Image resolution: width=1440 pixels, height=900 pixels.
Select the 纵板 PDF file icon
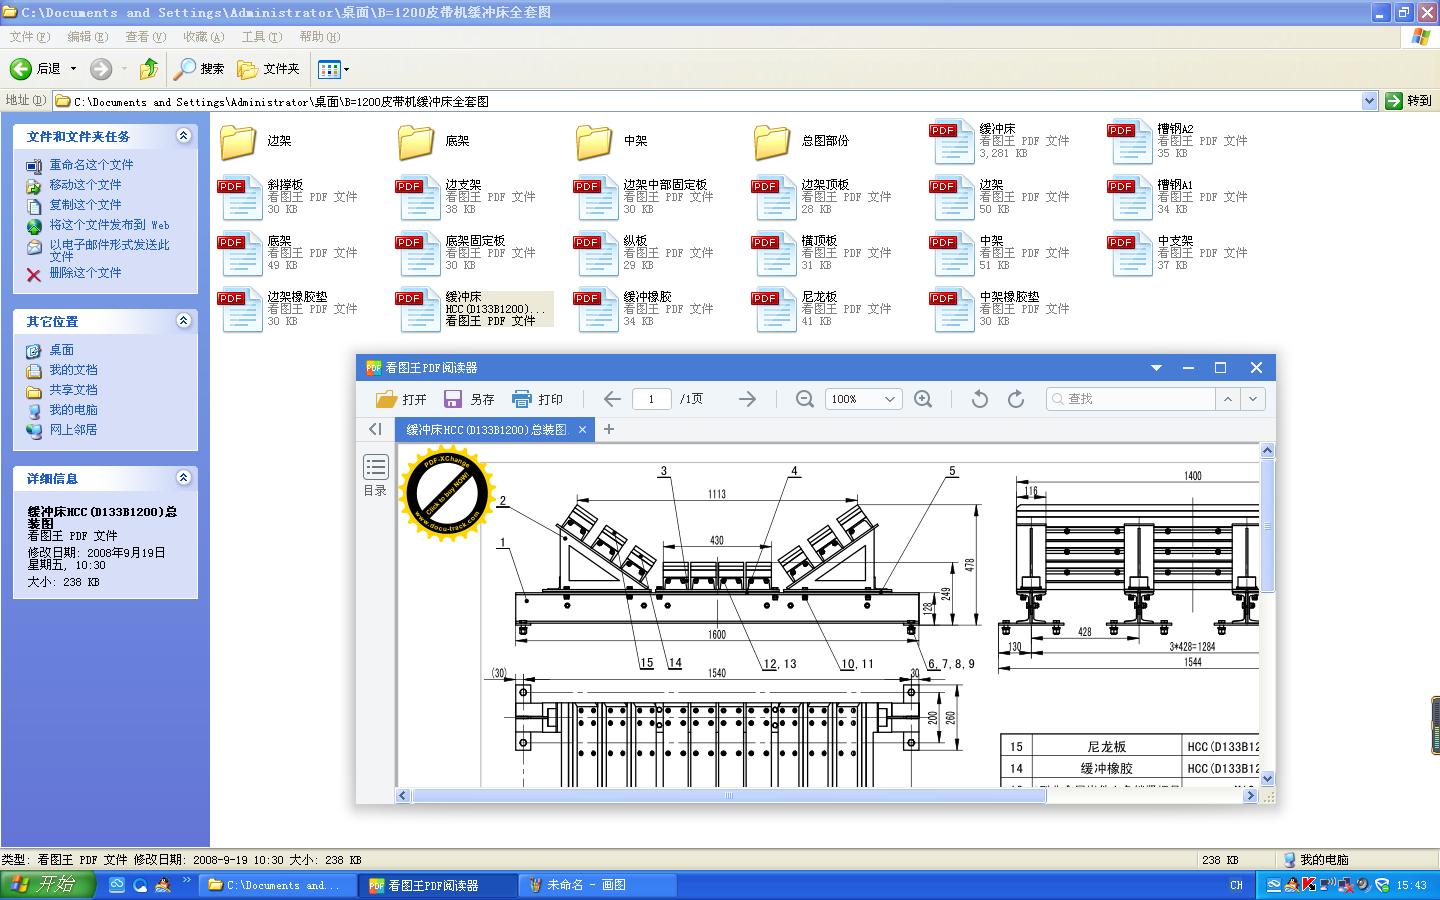[596, 254]
